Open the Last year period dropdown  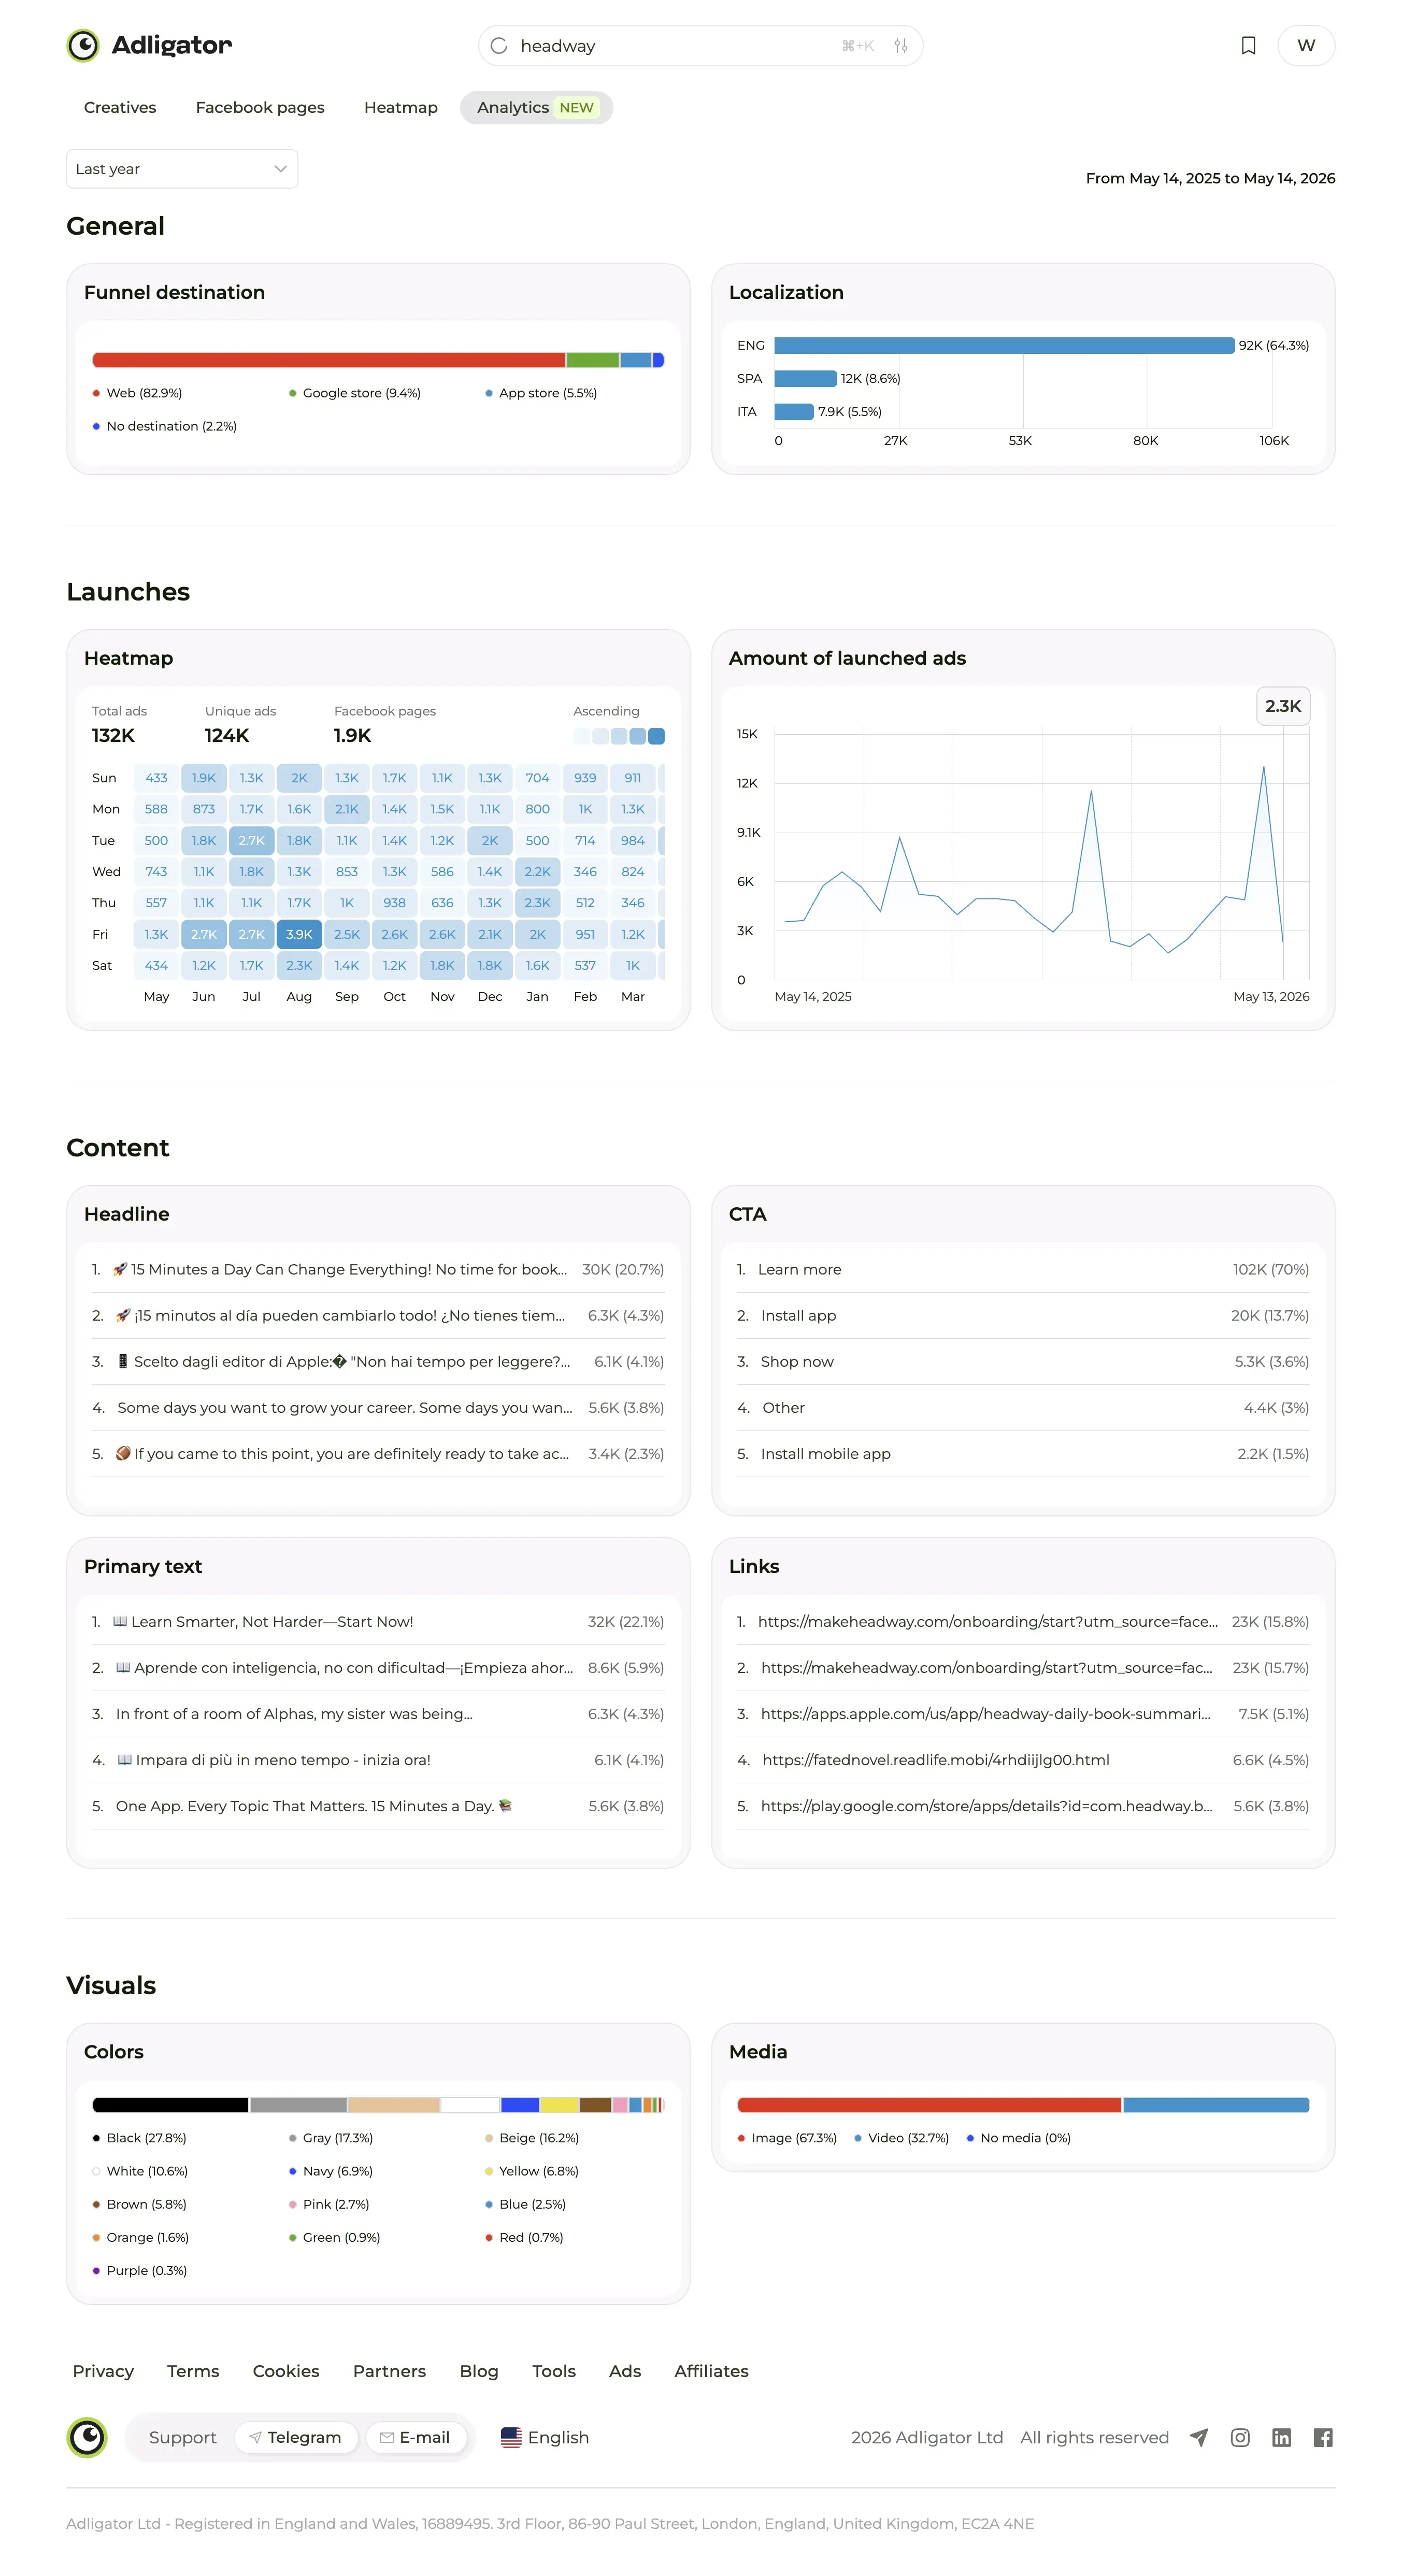182,169
